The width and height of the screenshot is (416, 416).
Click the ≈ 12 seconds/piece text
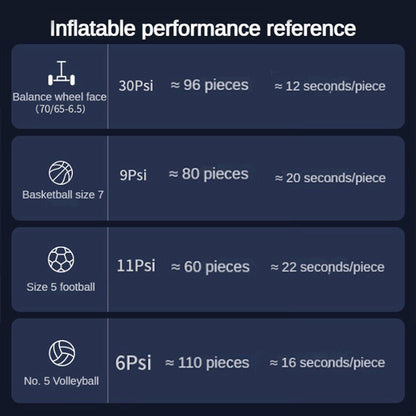click(330, 86)
